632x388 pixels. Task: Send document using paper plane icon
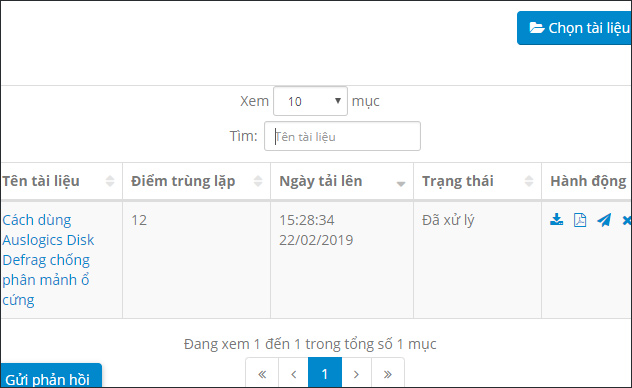click(x=604, y=220)
